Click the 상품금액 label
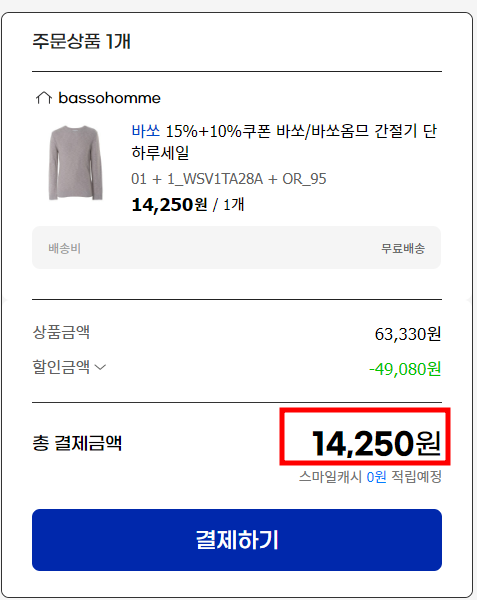 pos(61,332)
